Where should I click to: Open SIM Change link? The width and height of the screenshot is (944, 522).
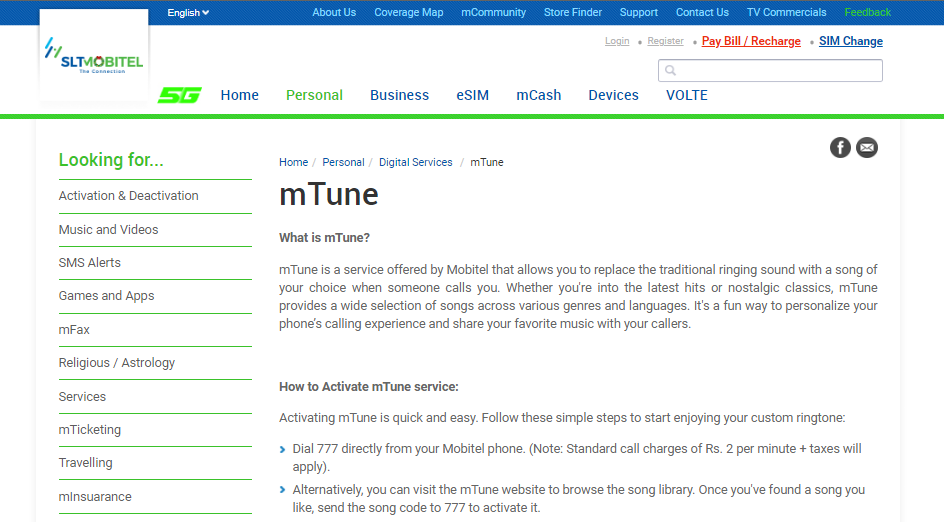pos(851,41)
